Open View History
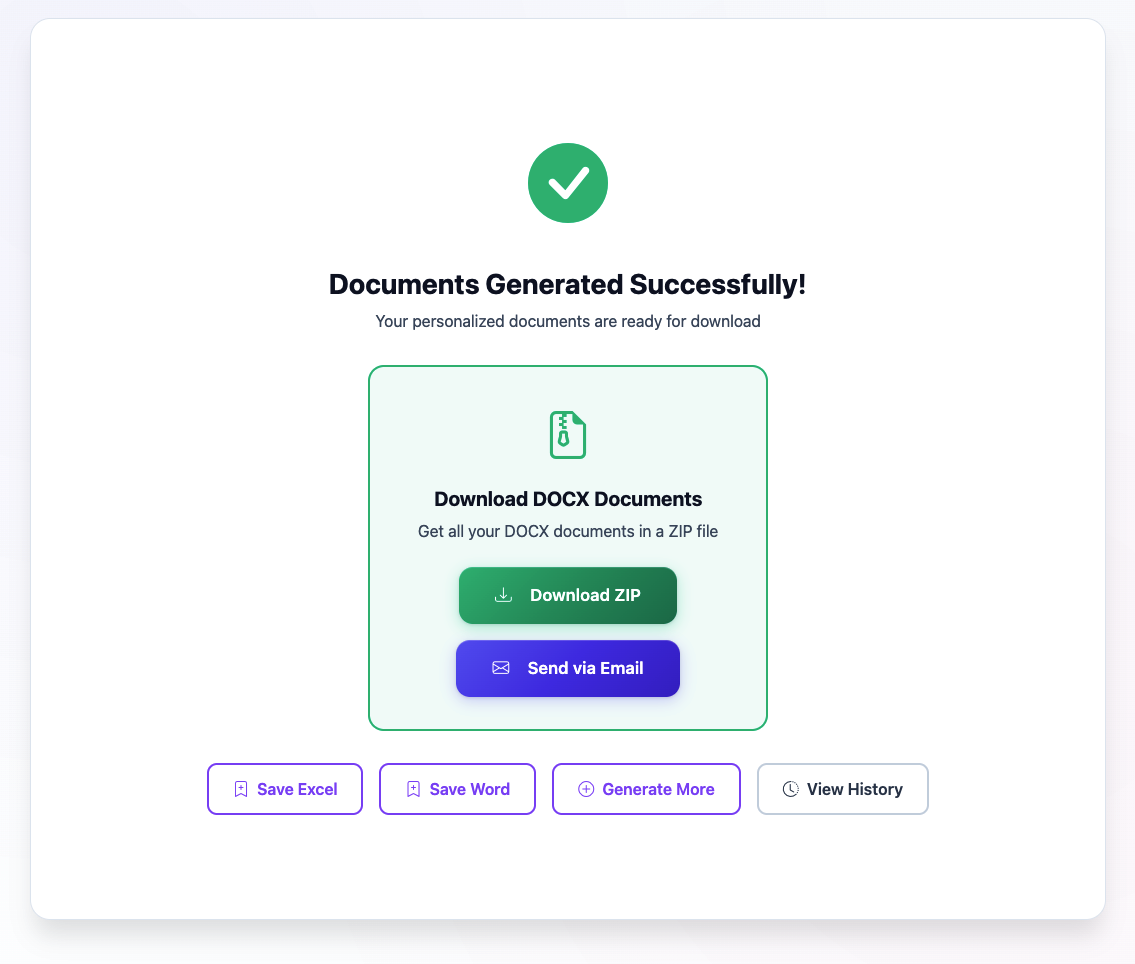Screen dimensions: 1135x964 point(842,789)
